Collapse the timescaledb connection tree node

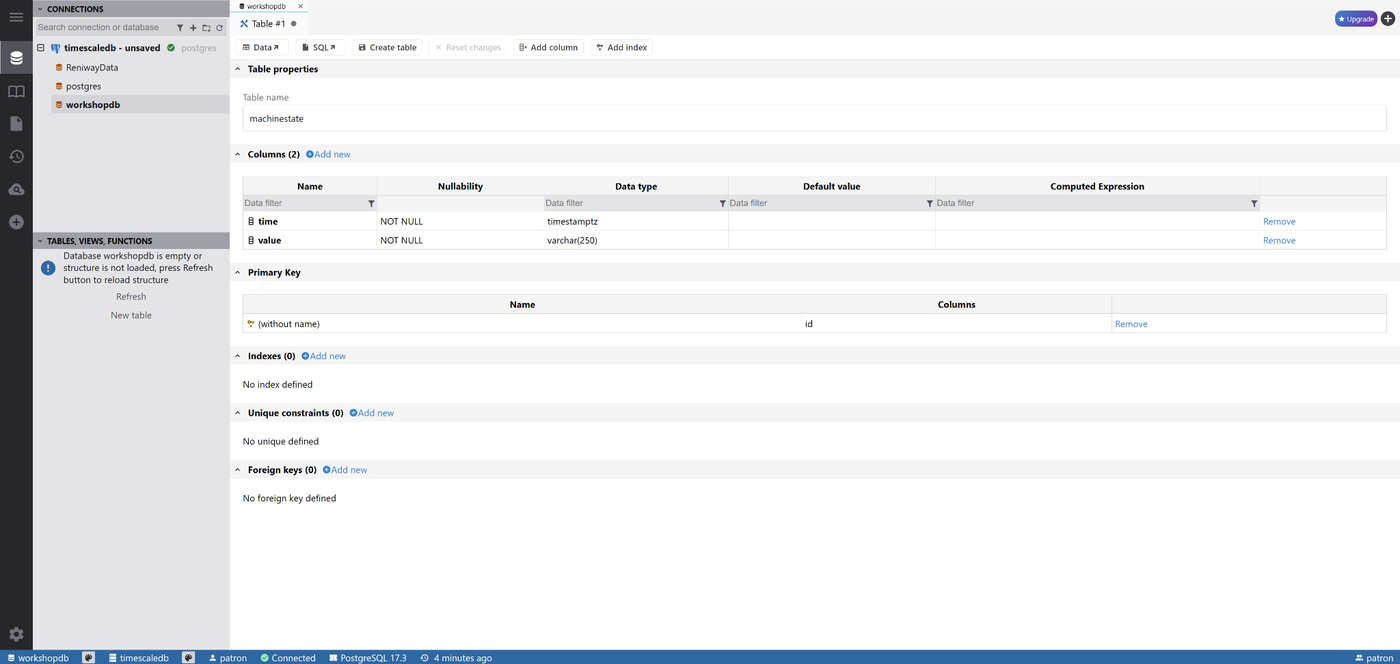39,47
